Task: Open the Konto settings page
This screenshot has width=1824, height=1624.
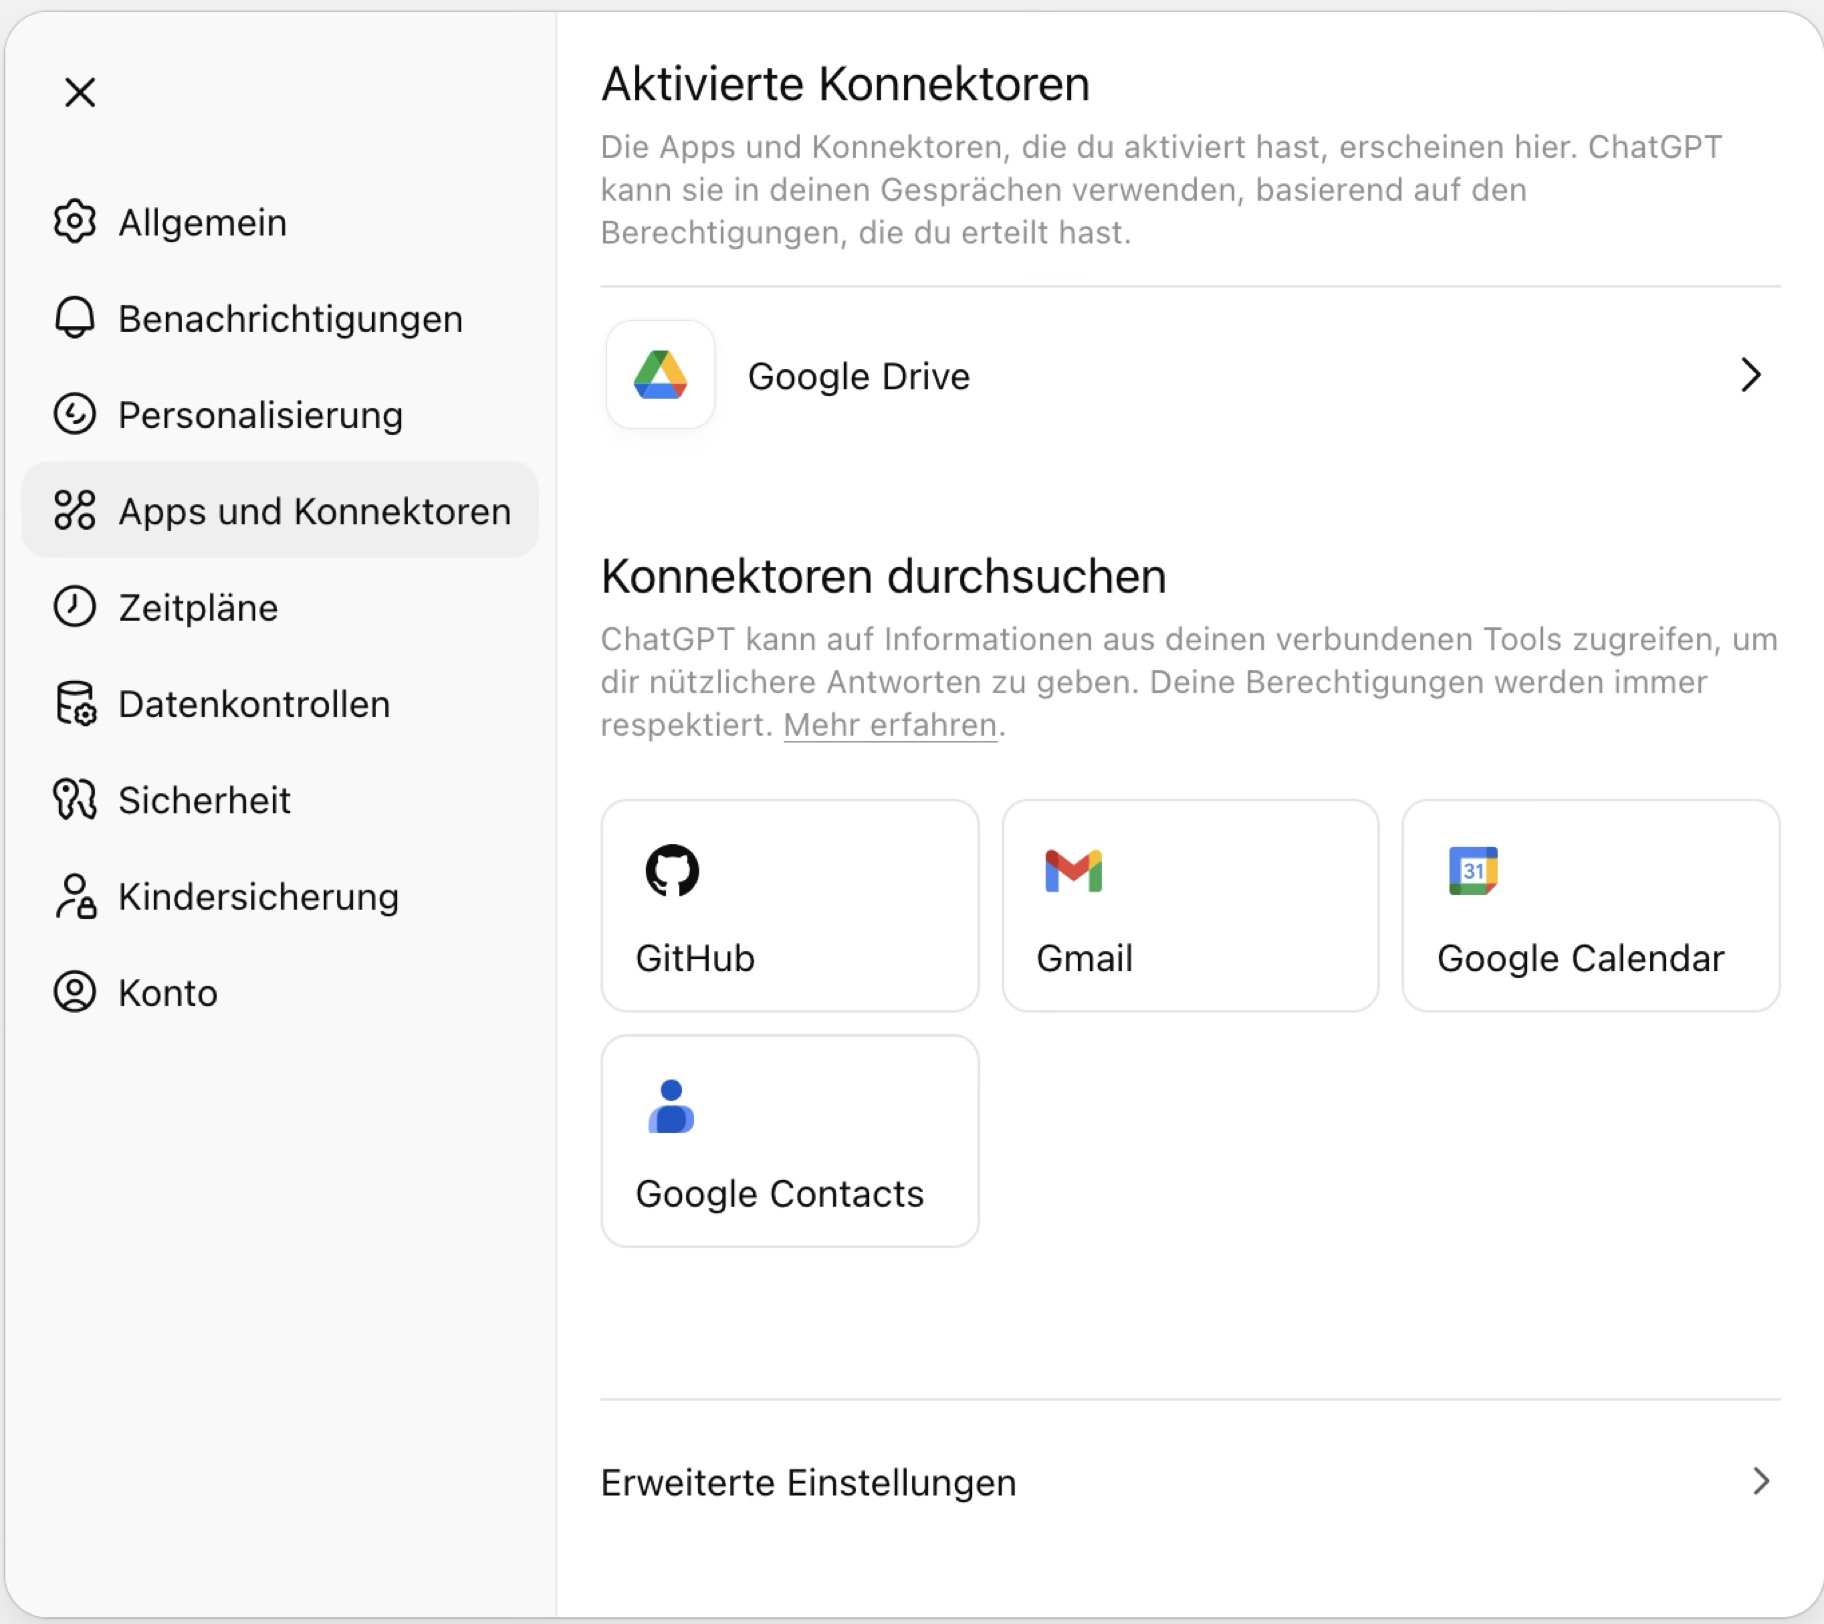Action: (x=168, y=993)
